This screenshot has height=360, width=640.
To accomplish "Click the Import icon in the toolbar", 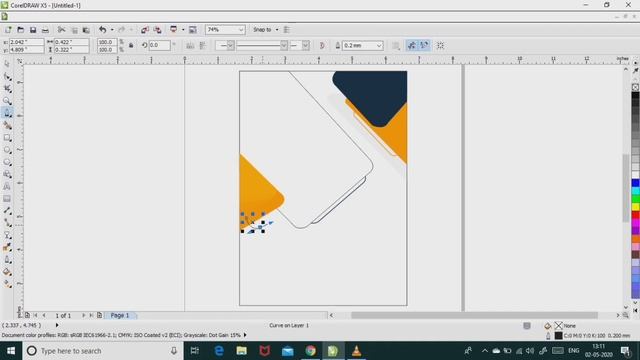I will click(x=145, y=30).
